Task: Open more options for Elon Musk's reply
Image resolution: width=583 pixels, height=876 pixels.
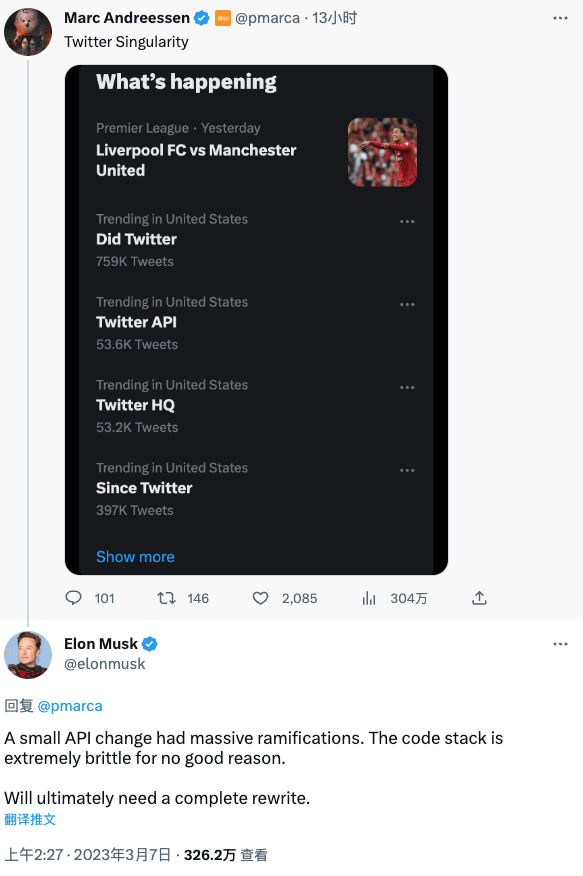Action: [560, 644]
